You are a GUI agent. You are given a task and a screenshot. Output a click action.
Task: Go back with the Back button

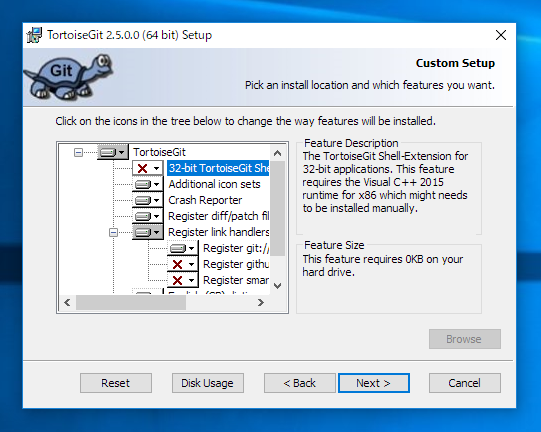pyautogui.click(x=299, y=383)
